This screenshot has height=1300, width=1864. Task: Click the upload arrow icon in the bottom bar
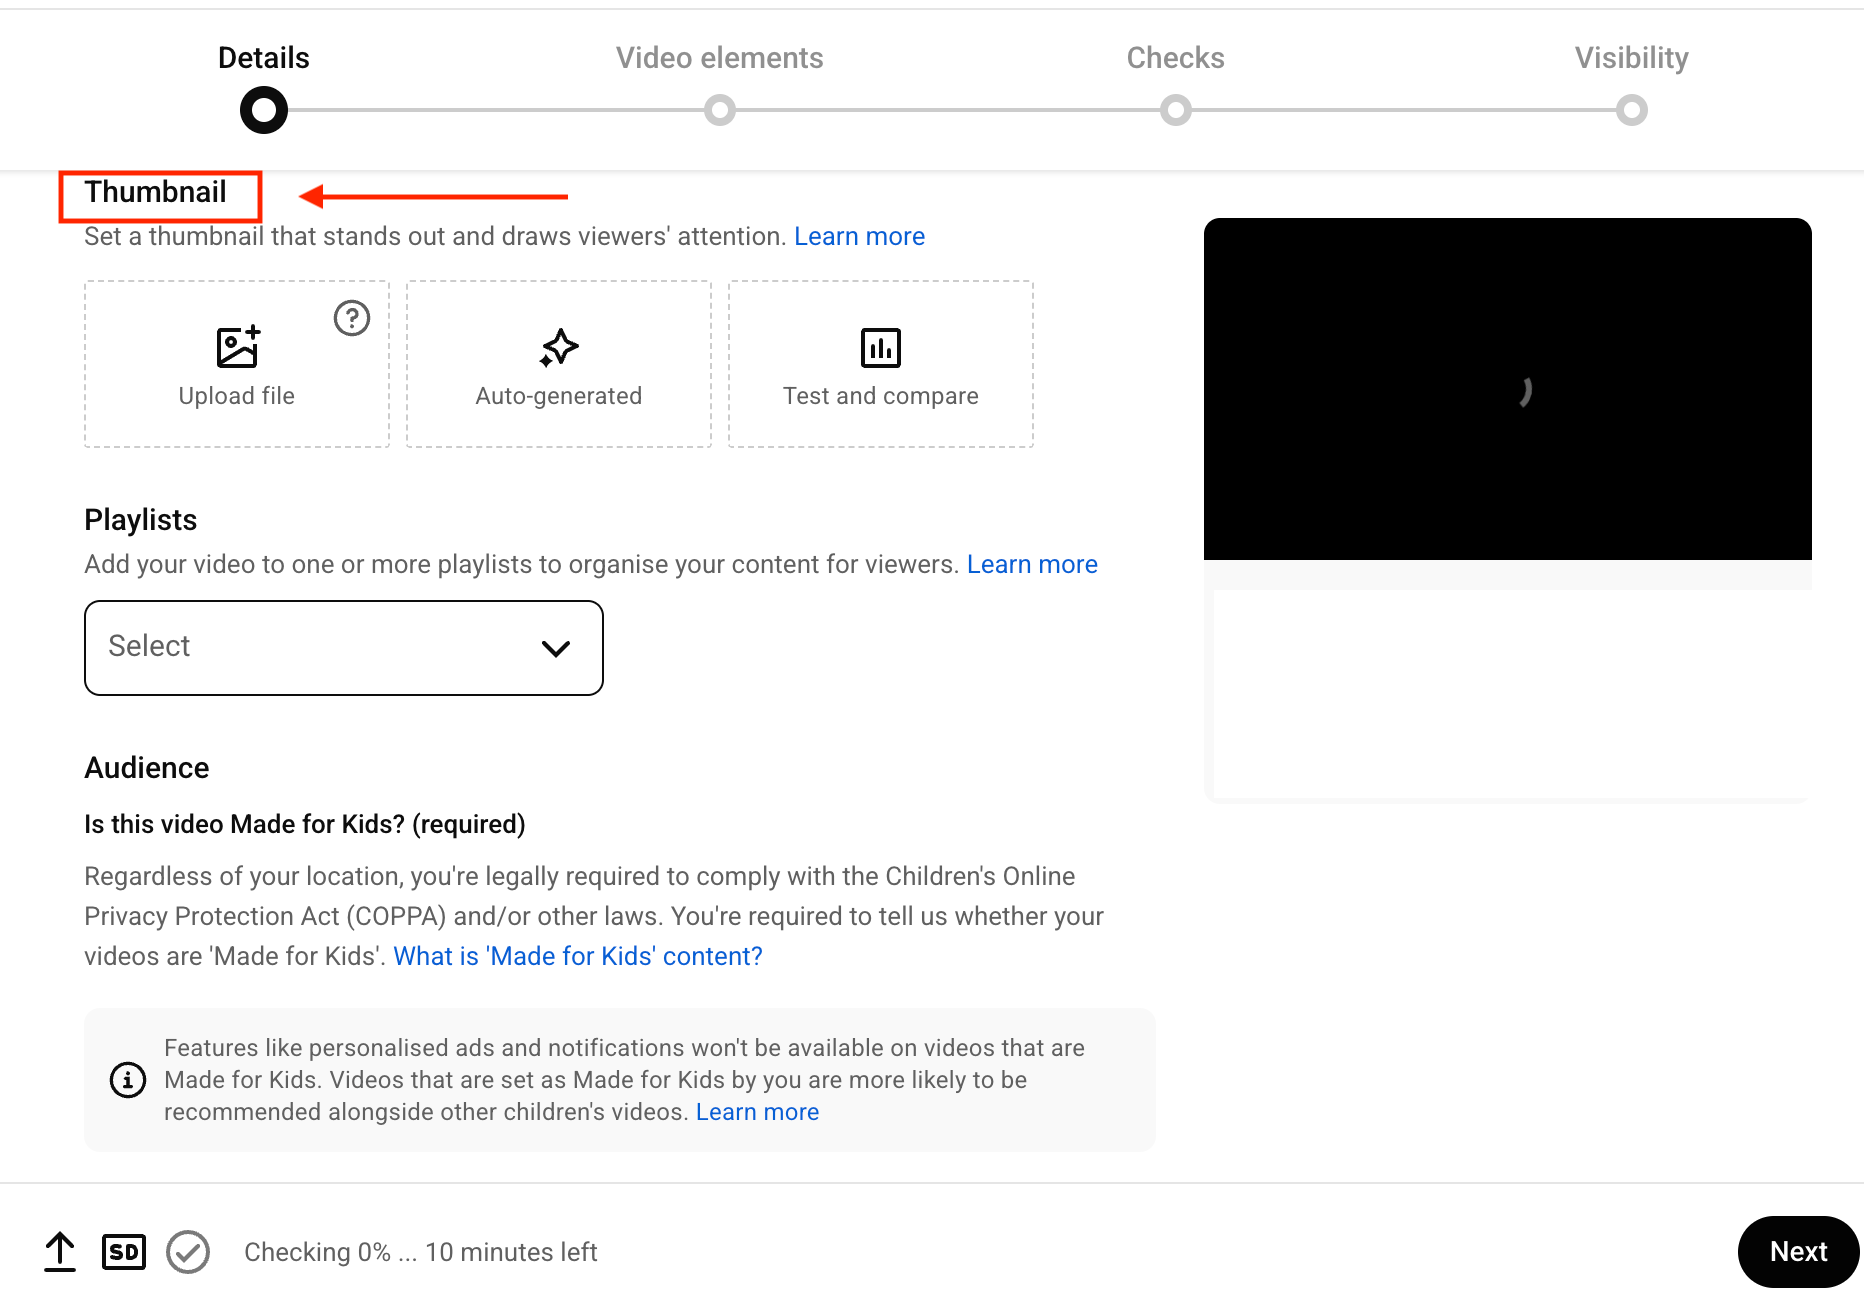coord(59,1251)
